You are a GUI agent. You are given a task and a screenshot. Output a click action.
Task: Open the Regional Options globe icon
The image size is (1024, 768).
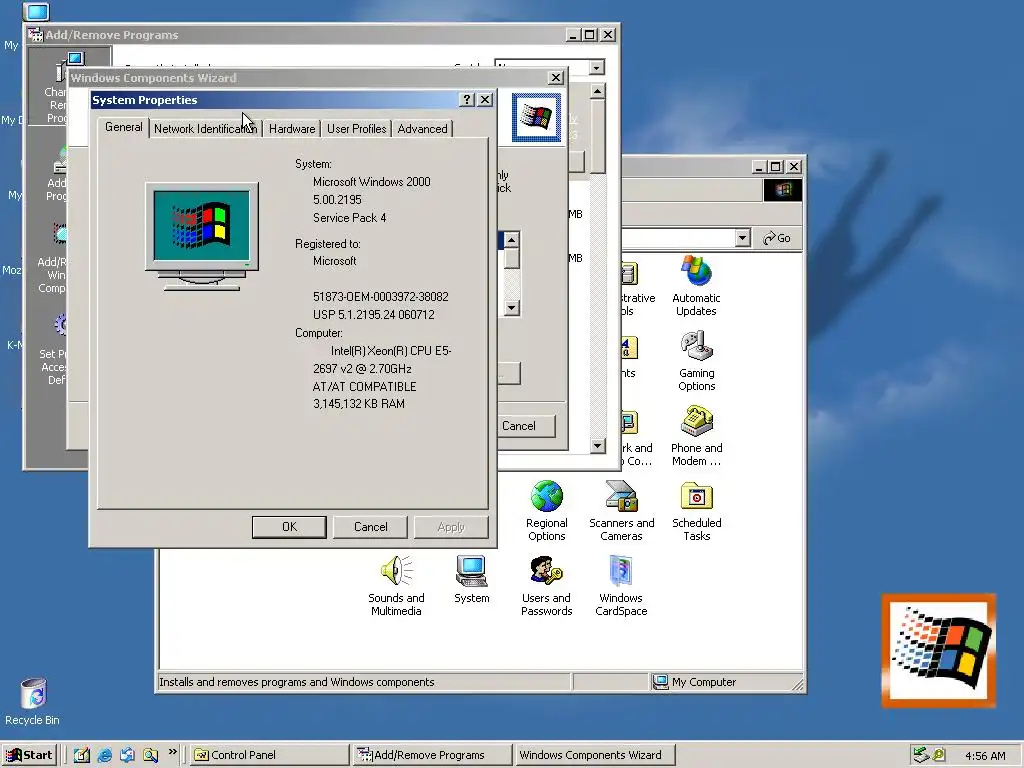click(547, 511)
